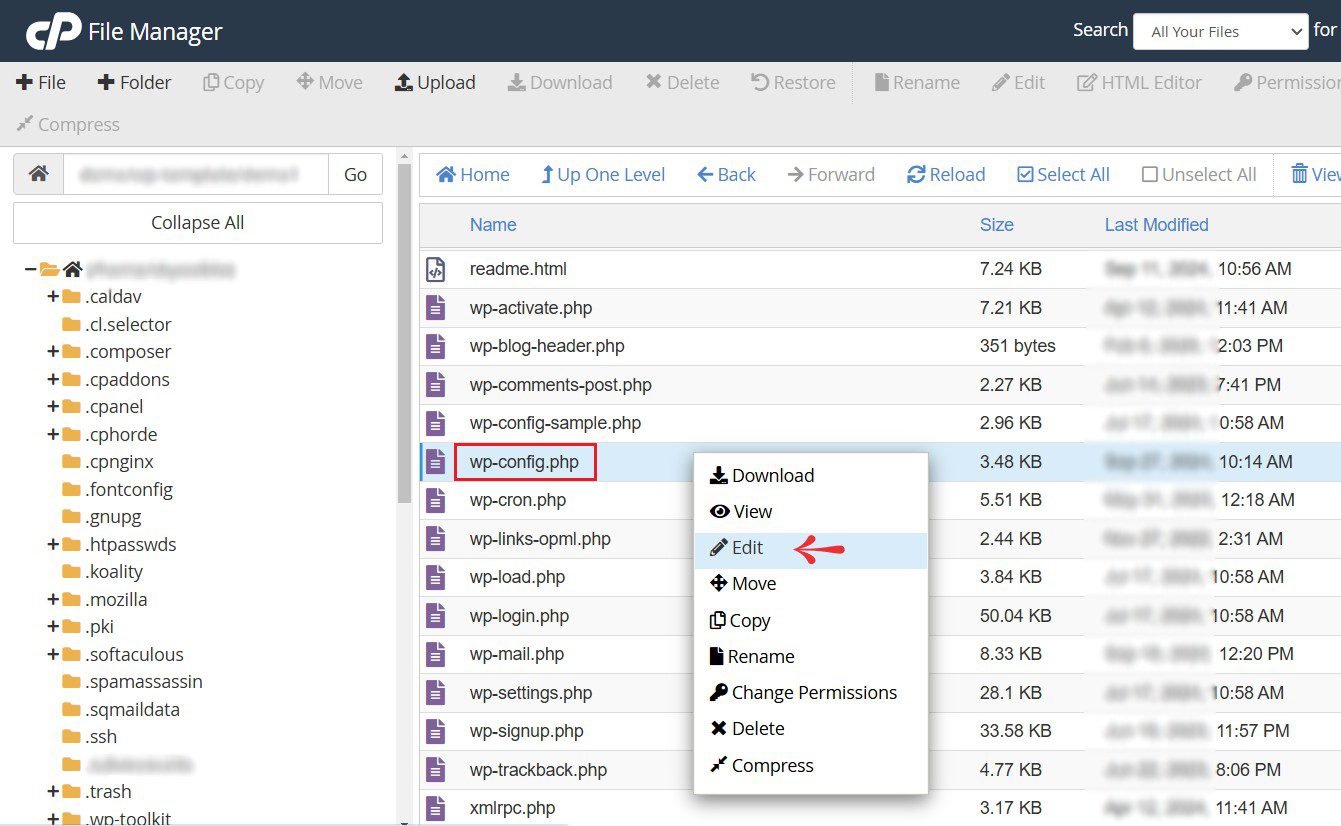Screen dimensions: 1341x826
Task: Click the Forward navigation button
Action: (x=831, y=175)
